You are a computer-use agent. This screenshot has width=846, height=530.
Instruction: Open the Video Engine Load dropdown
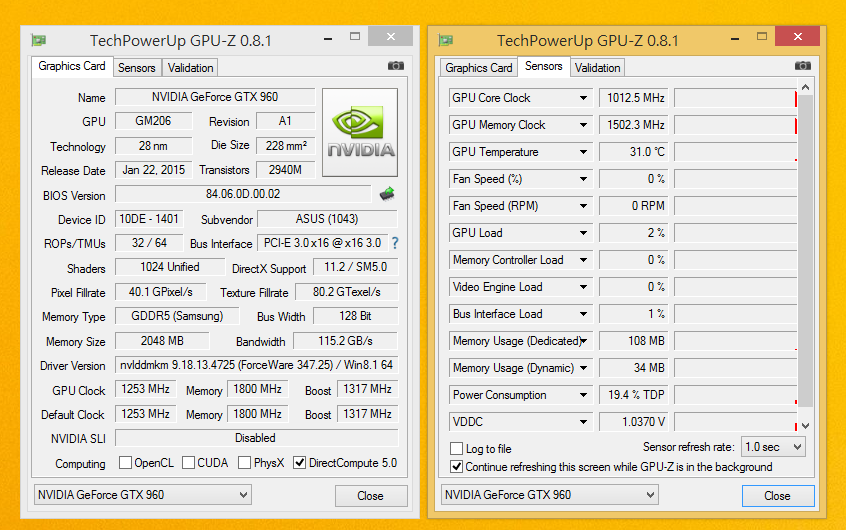(583, 287)
